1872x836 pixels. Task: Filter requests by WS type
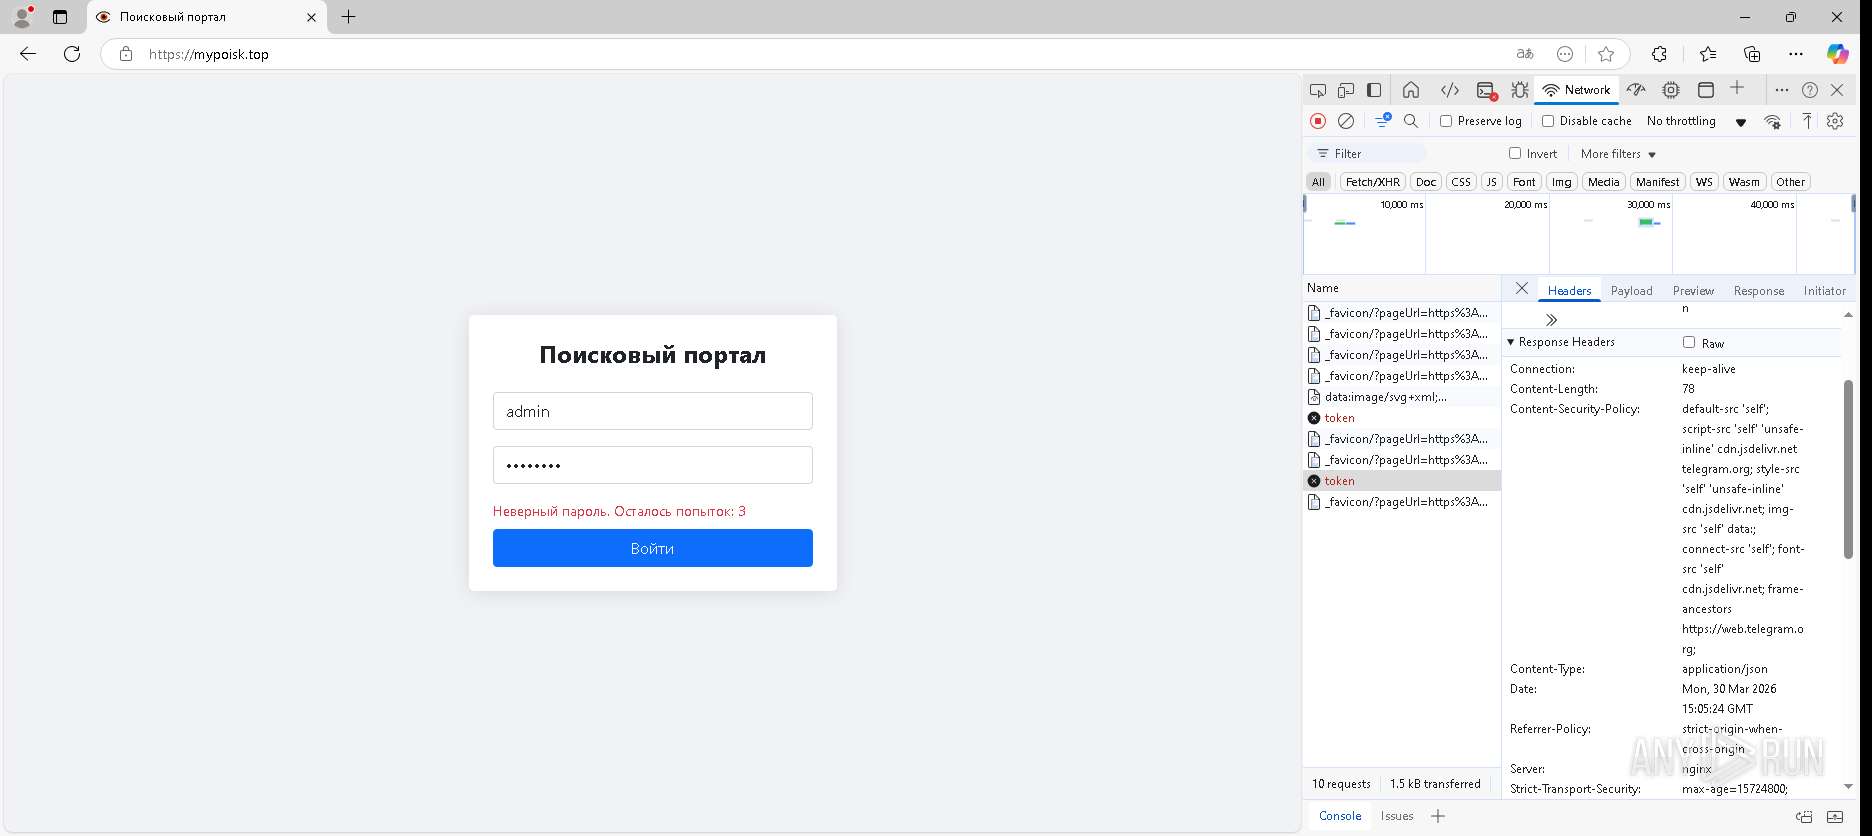[1704, 182]
